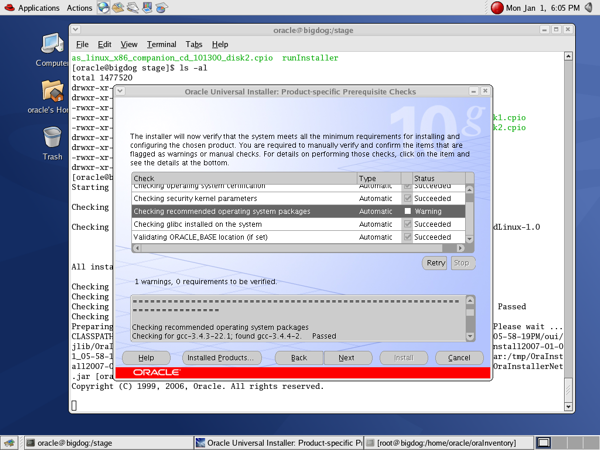Click the panel launcher before the spreadsheet icon
Screen dimensions: 600x450
point(147,7)
